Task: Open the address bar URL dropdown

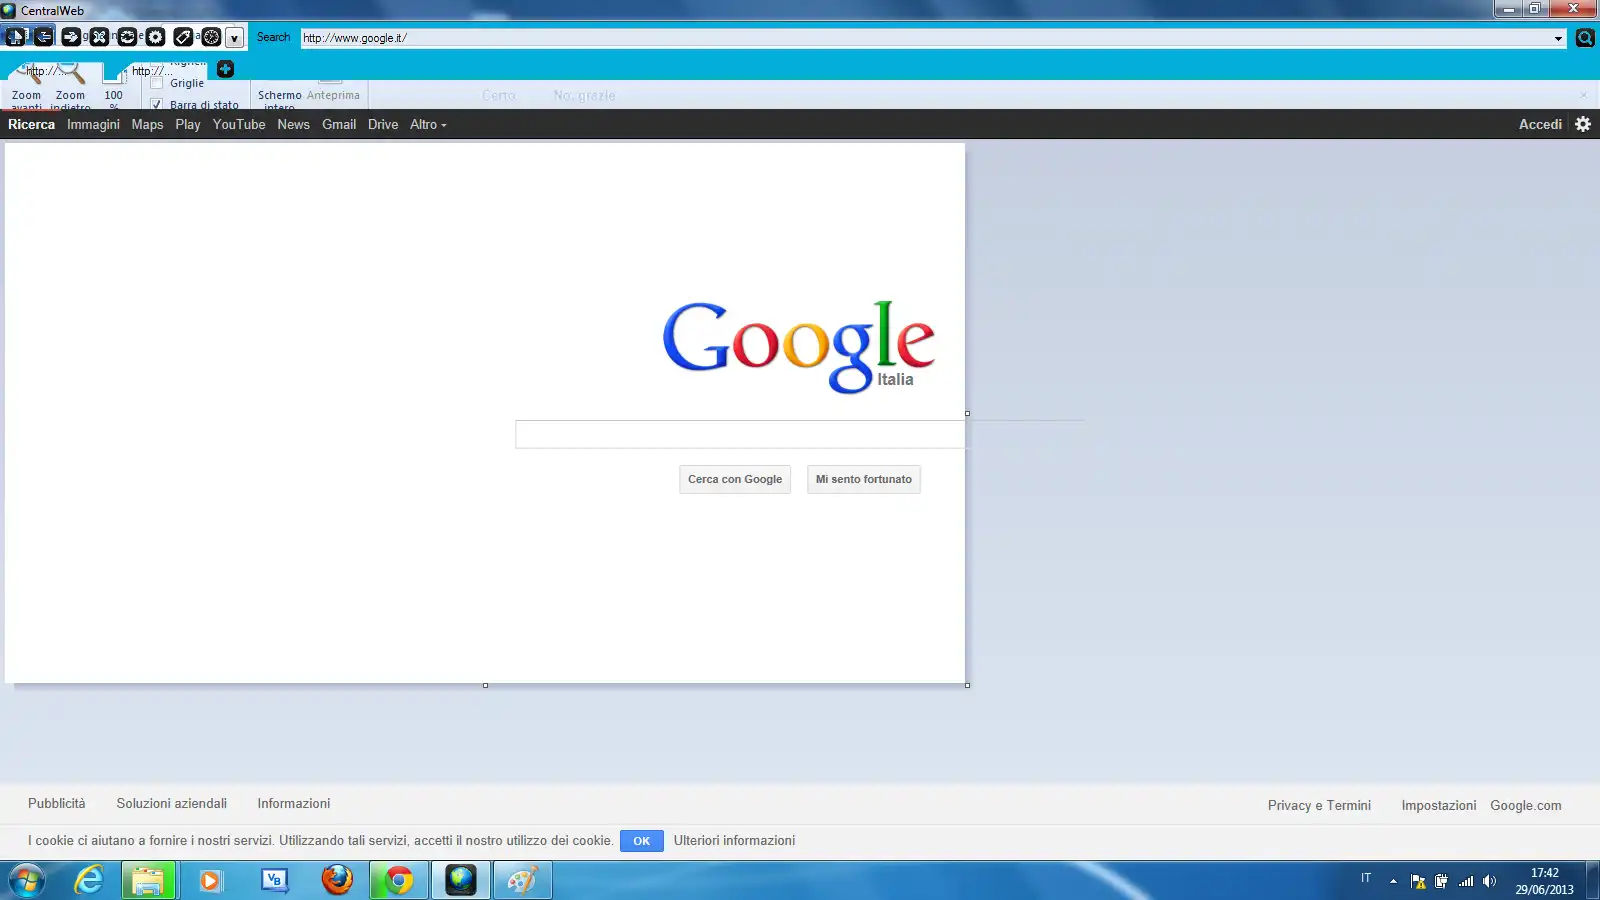Action: coord(1558,38)
